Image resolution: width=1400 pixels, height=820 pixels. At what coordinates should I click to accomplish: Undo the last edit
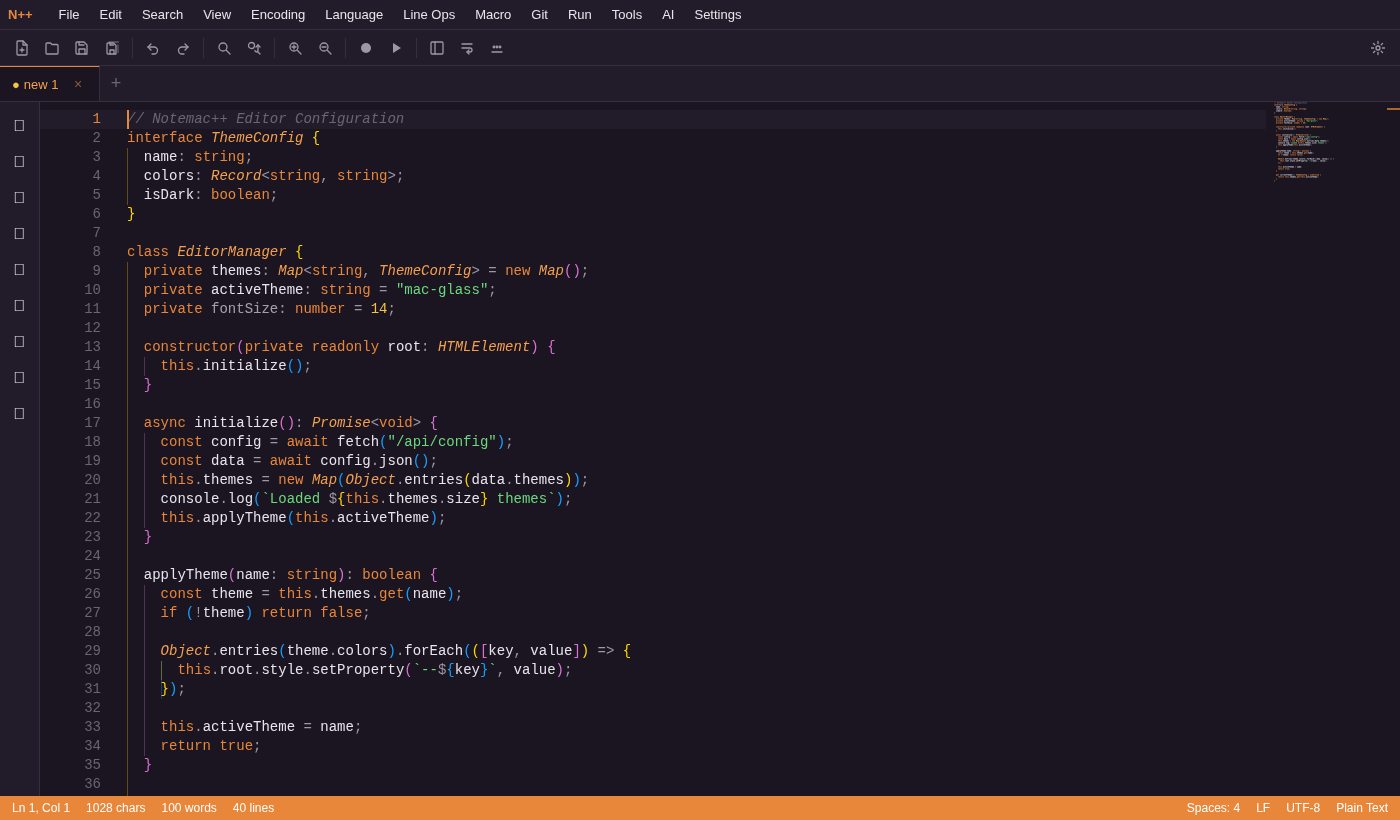pos(152,47)
